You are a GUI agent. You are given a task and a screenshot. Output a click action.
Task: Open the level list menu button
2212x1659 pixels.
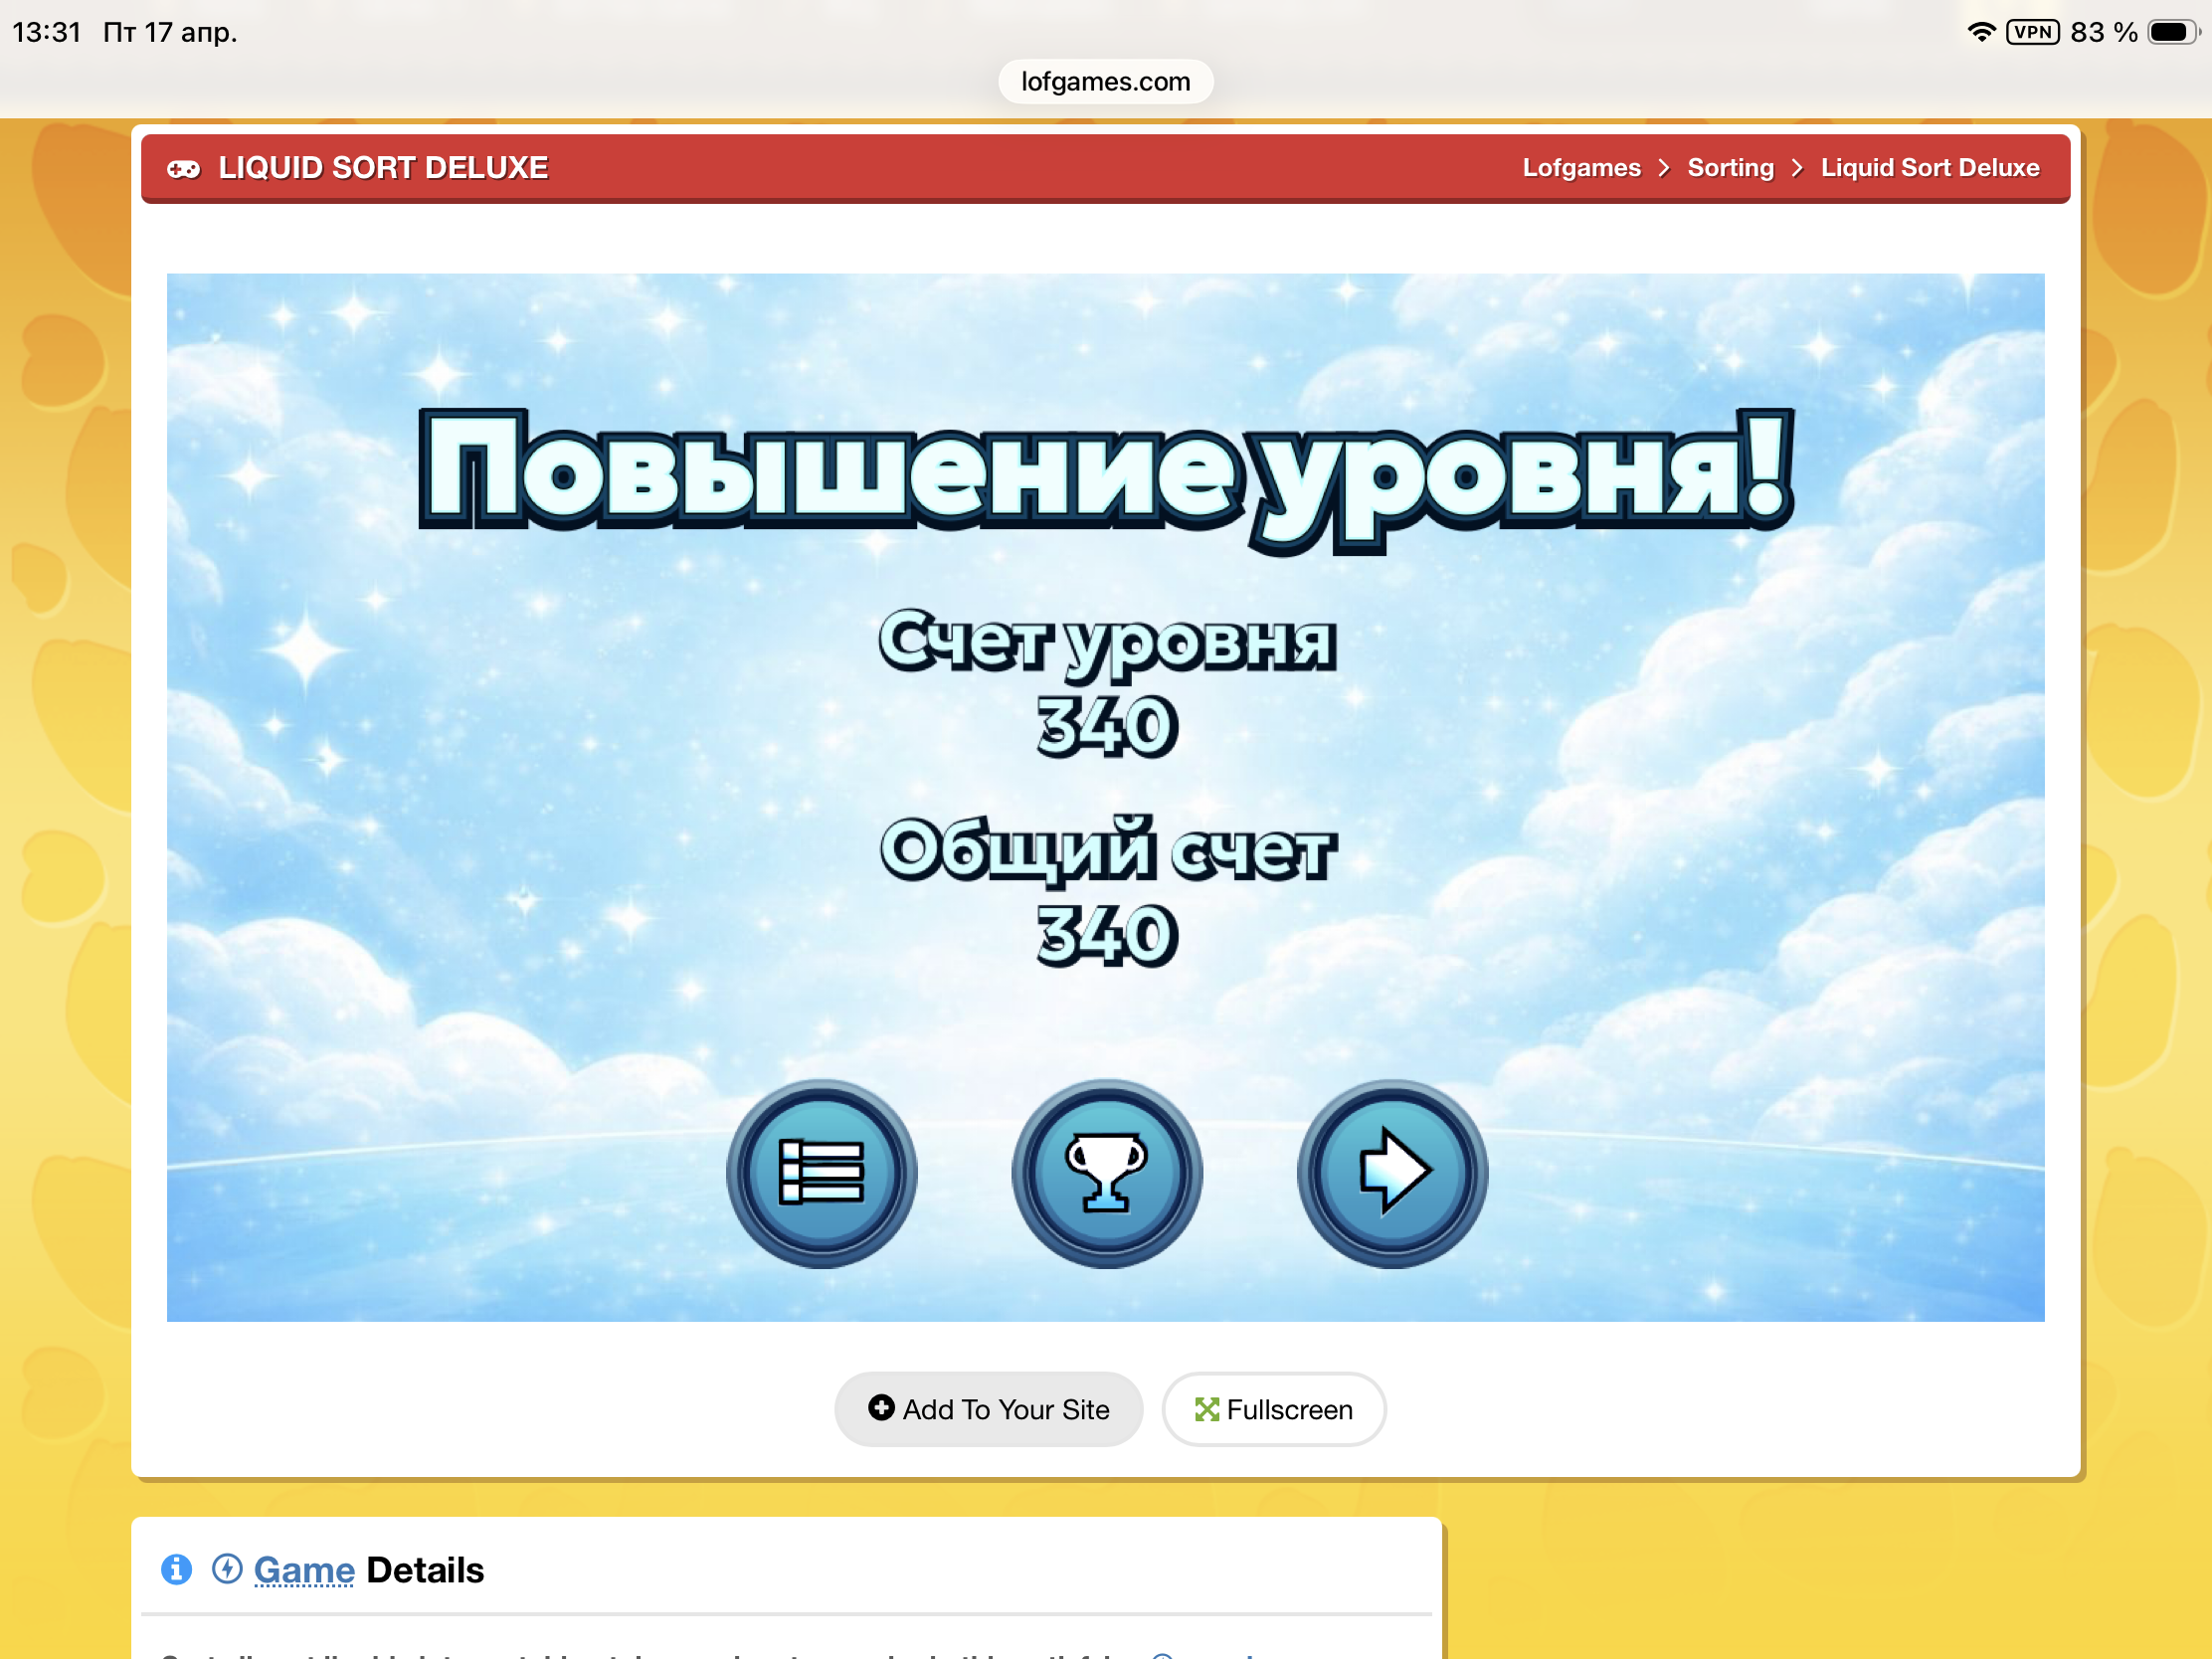(821, 1173)
